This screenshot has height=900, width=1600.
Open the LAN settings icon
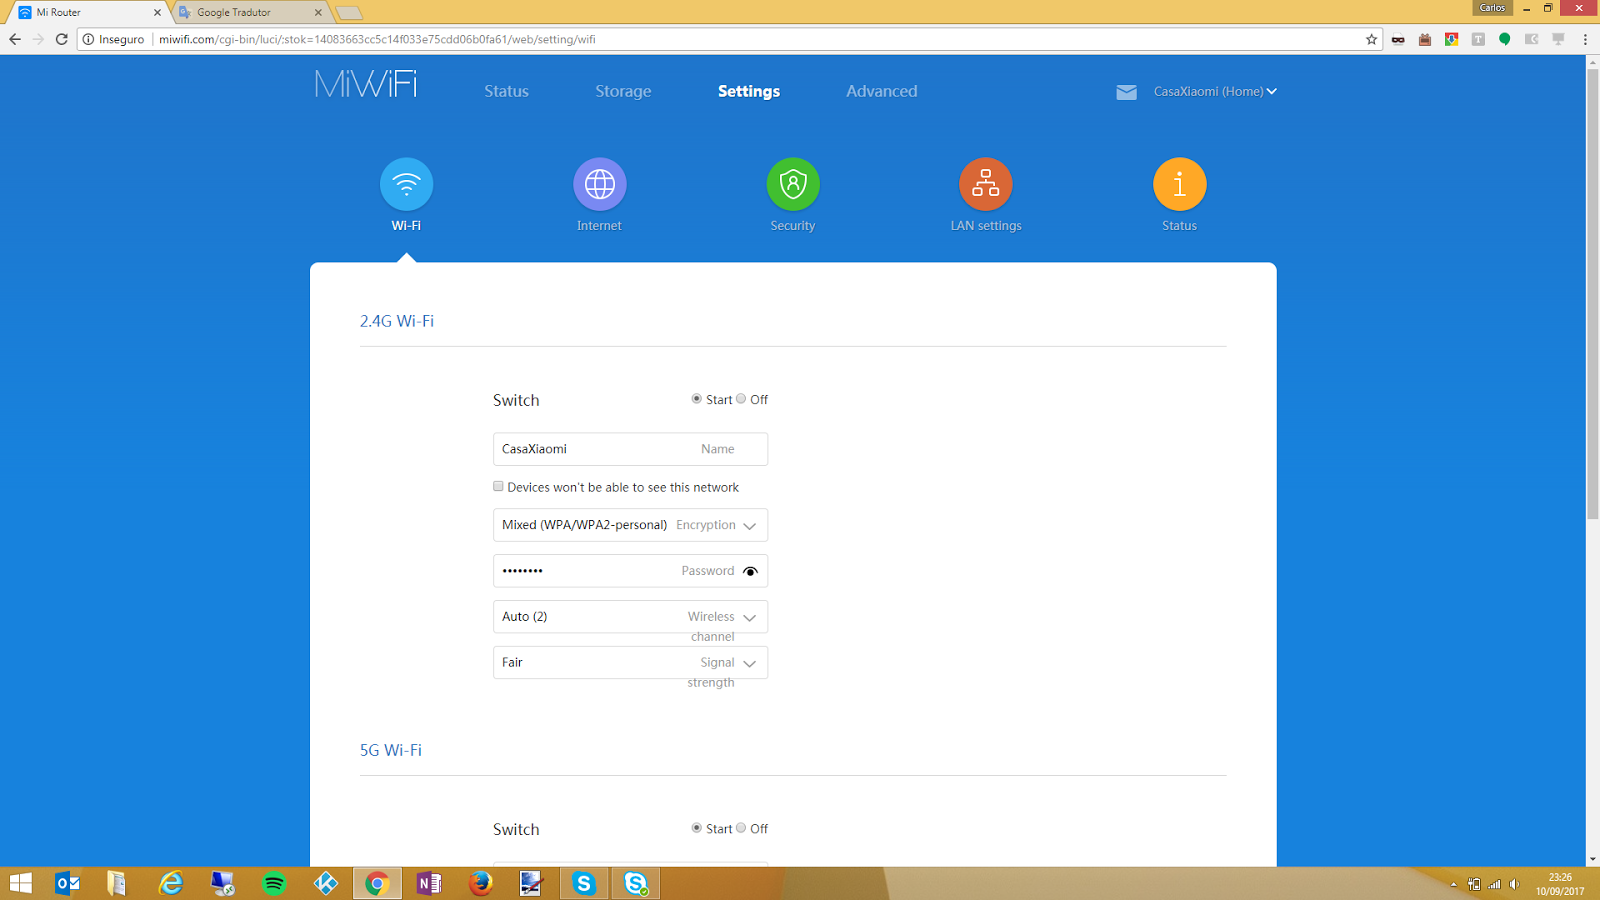986,184
